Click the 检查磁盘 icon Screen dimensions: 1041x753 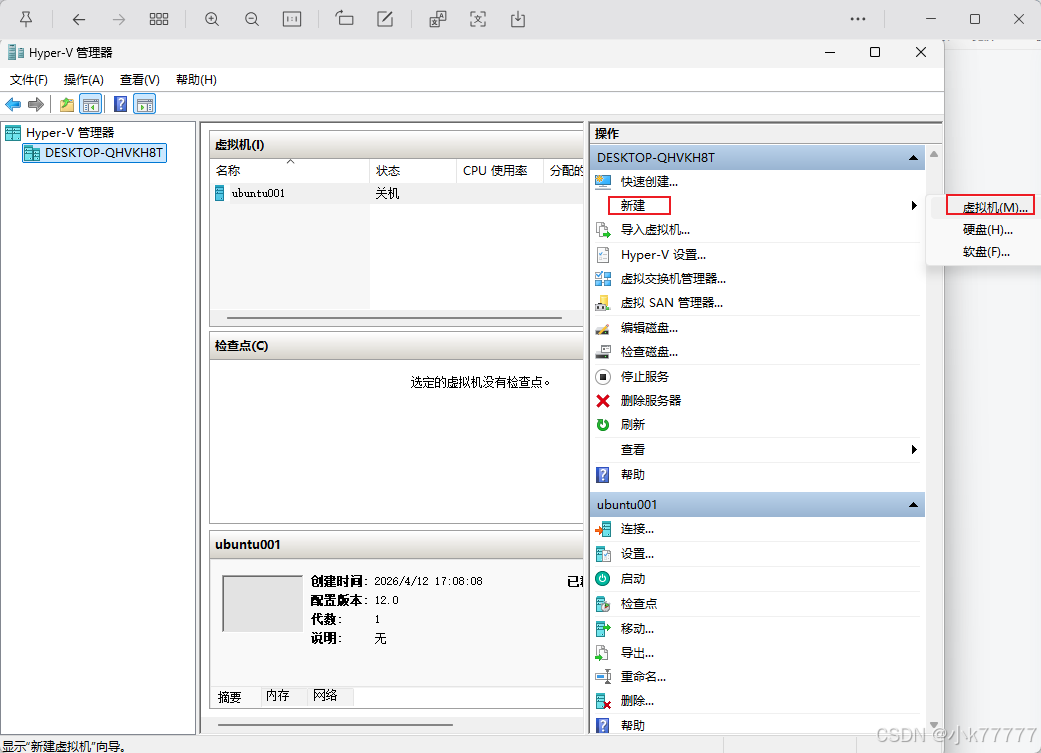click(603, 352)
